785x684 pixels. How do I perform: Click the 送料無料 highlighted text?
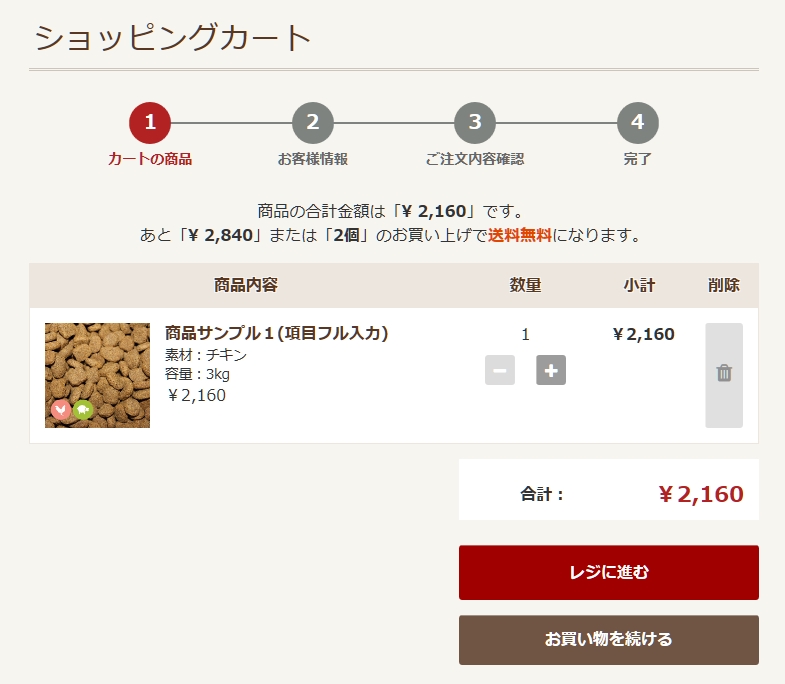point(520,235)
